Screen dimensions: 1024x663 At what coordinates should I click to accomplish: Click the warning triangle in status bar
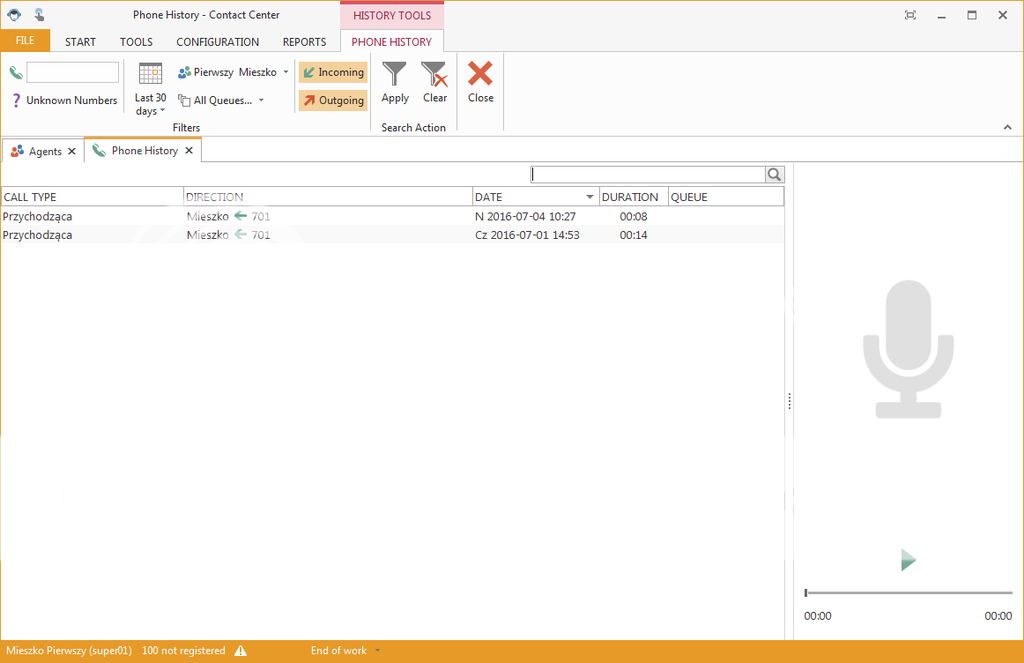click(241, 651)
